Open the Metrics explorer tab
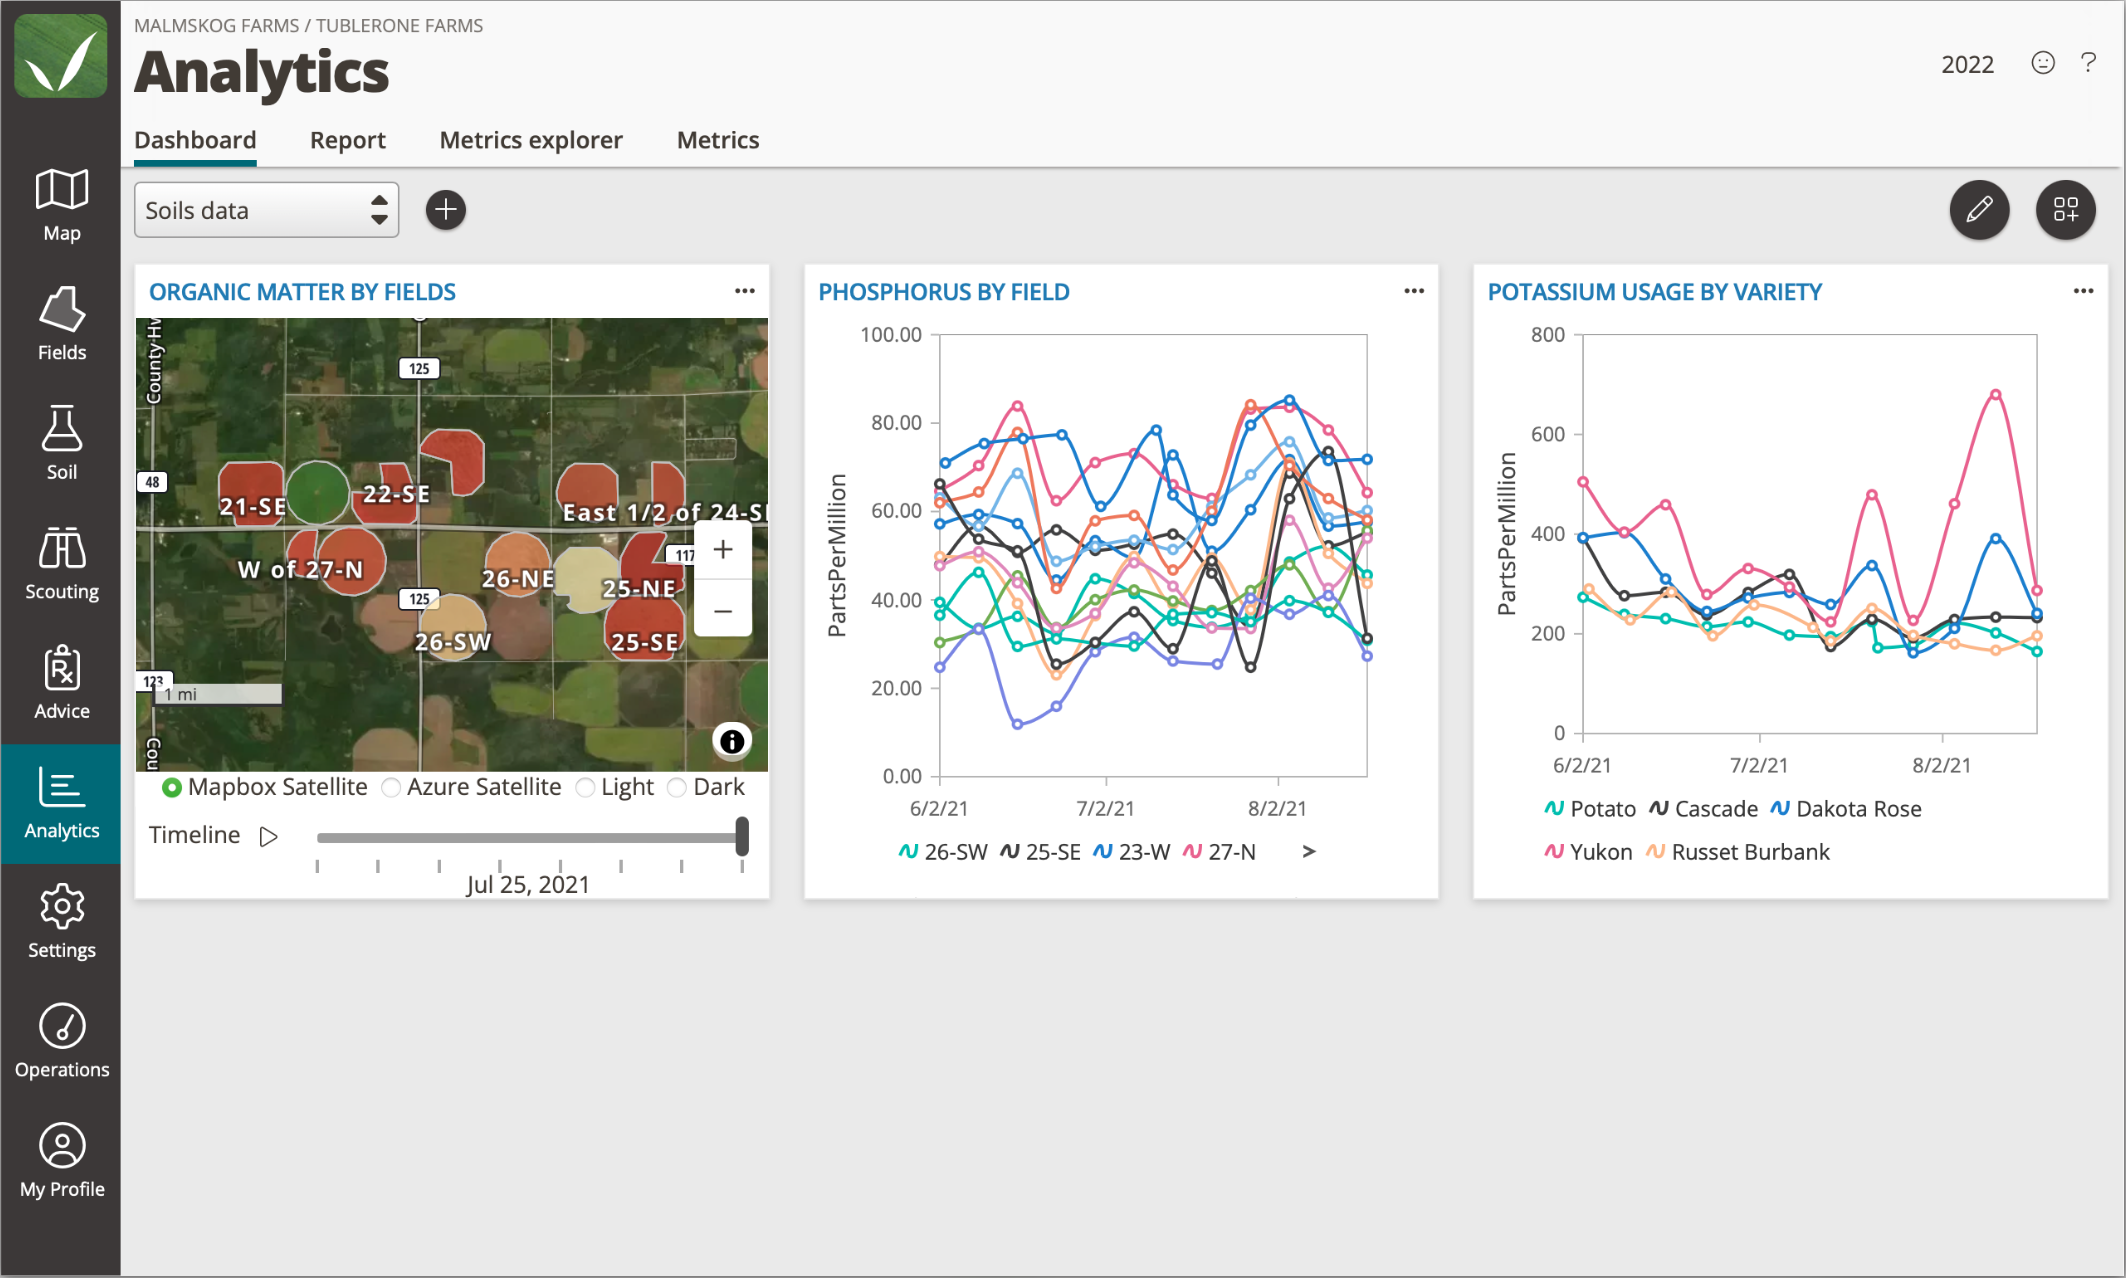This screenshot has width=2126, height=1278. pyautogui.click(x=531, y=141)
